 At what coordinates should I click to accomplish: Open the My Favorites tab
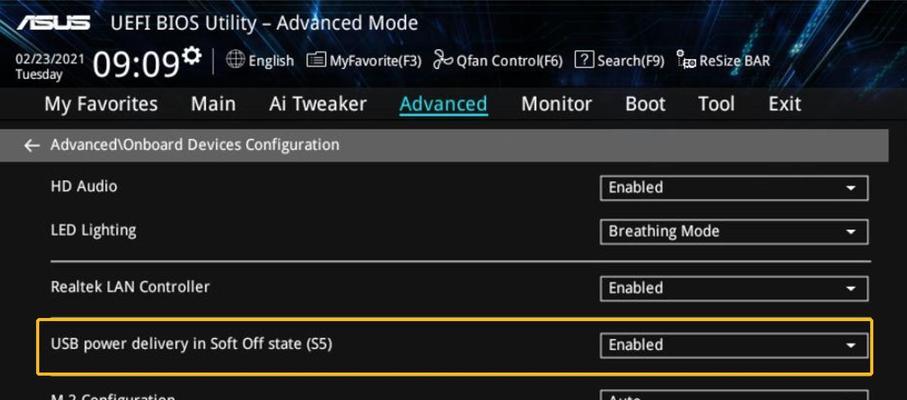[x=101, y=105]
